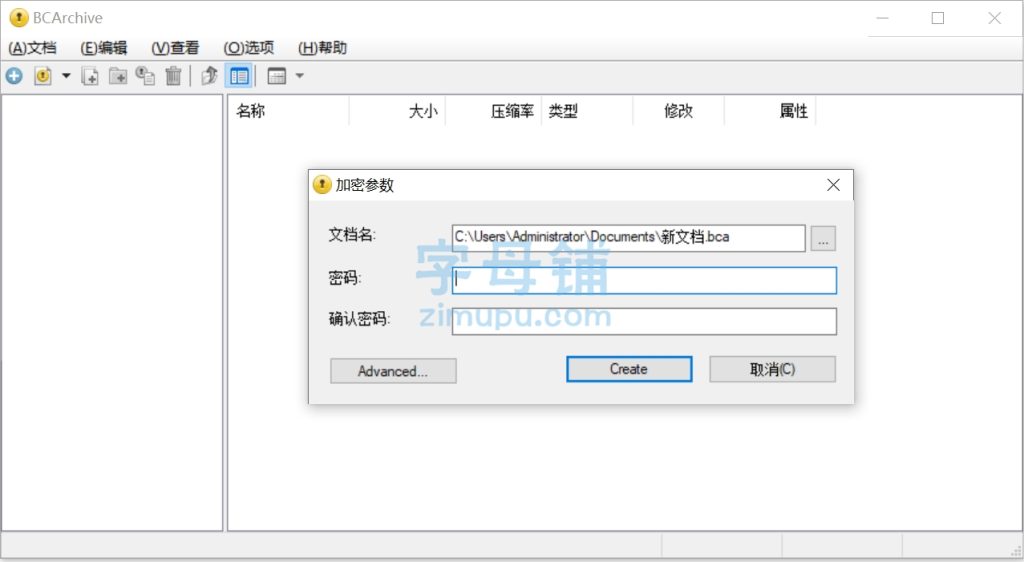
Task: Open the (O)选项 menu
Action: click(248, 48)
